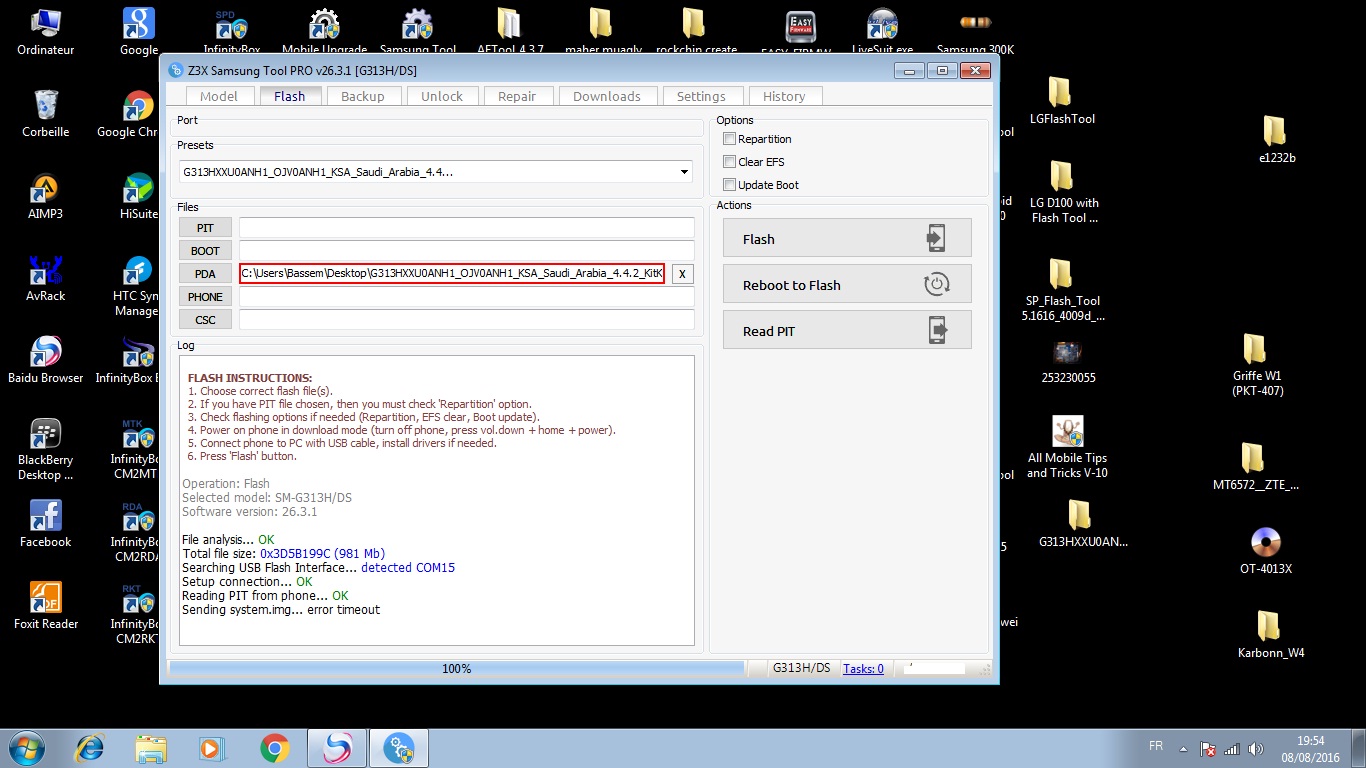Click the Flash action button
This screenshot has width=1366, height=768.
pos(847,239)
